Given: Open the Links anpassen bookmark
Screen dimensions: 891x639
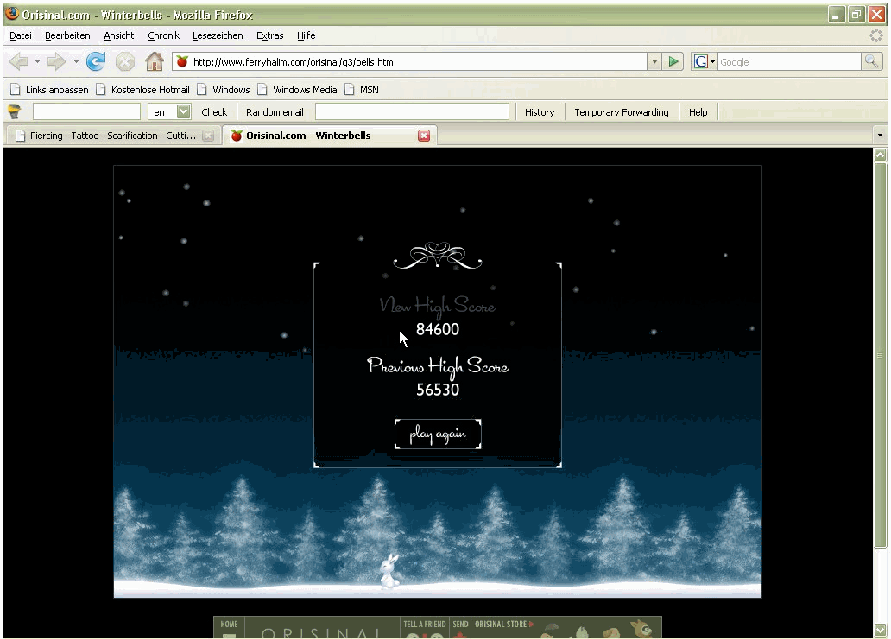Looking at the screenshot, I should pyautogui.click(x=49, y=90).
